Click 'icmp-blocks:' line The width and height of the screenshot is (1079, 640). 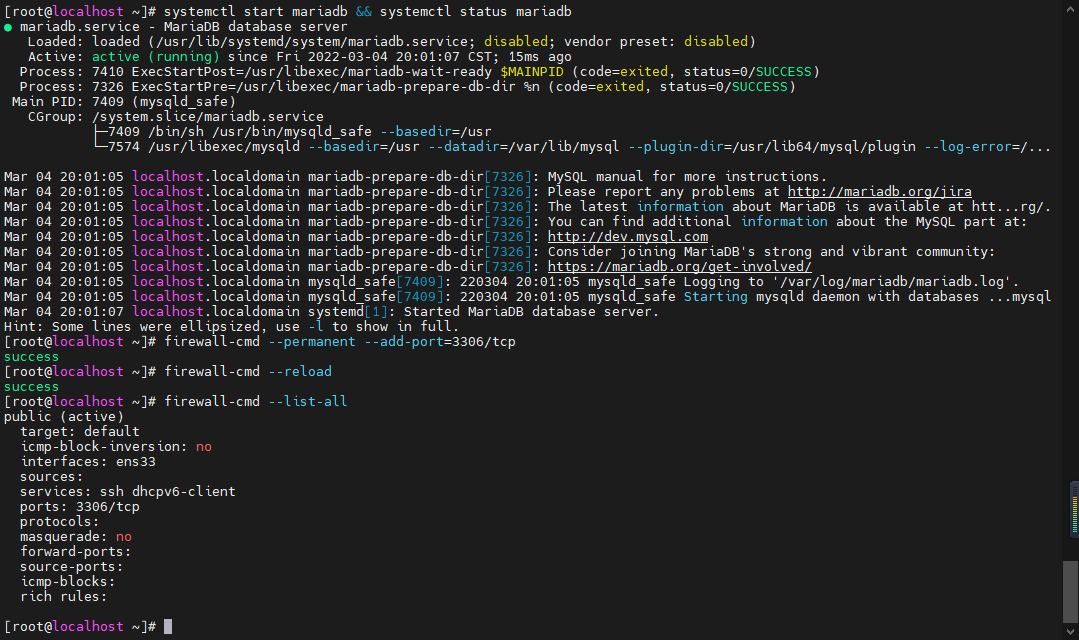click(x=67, y=582)
